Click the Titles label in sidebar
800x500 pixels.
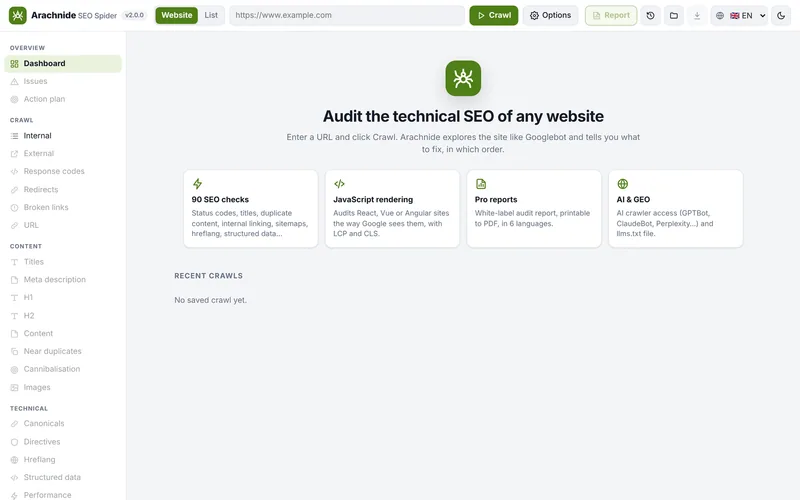click(34, 262)
